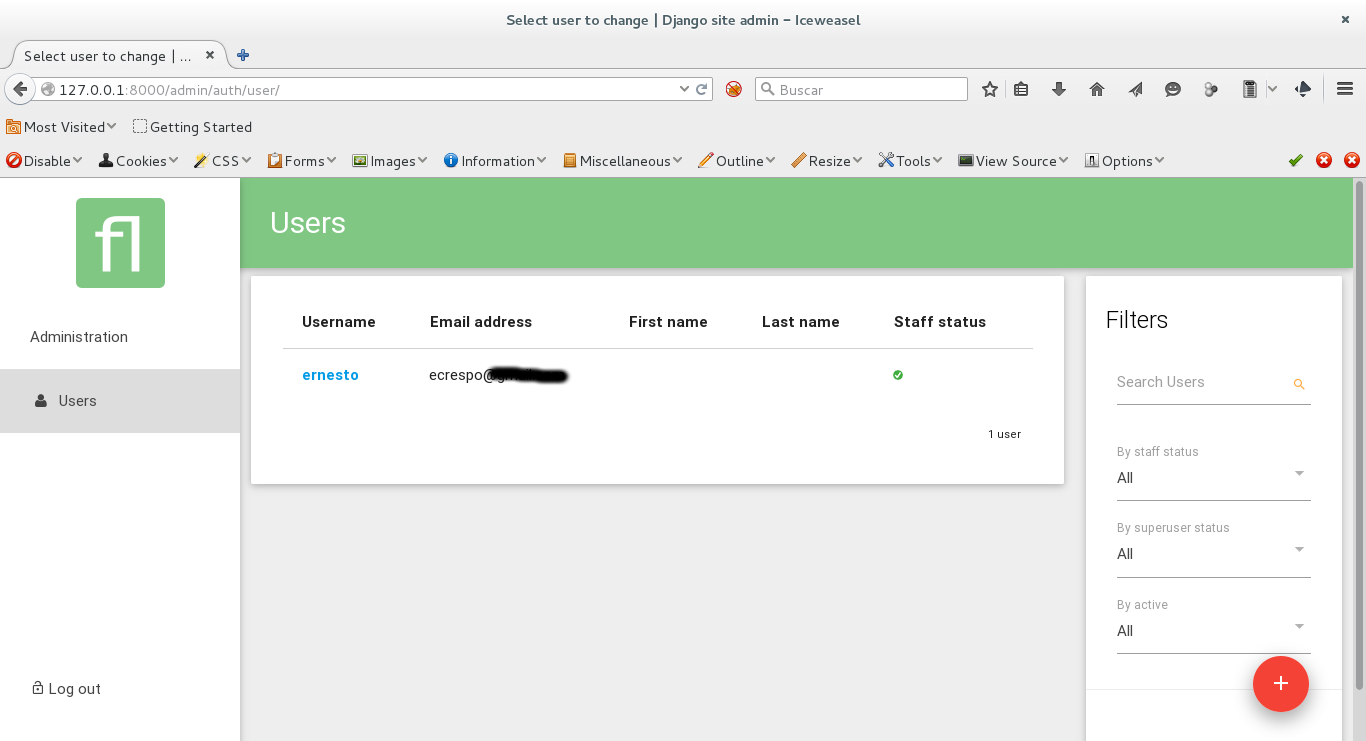This screenshot has width=1366, height=741.
Task: Click the bookmark star icon
Action: coord(989,89)
